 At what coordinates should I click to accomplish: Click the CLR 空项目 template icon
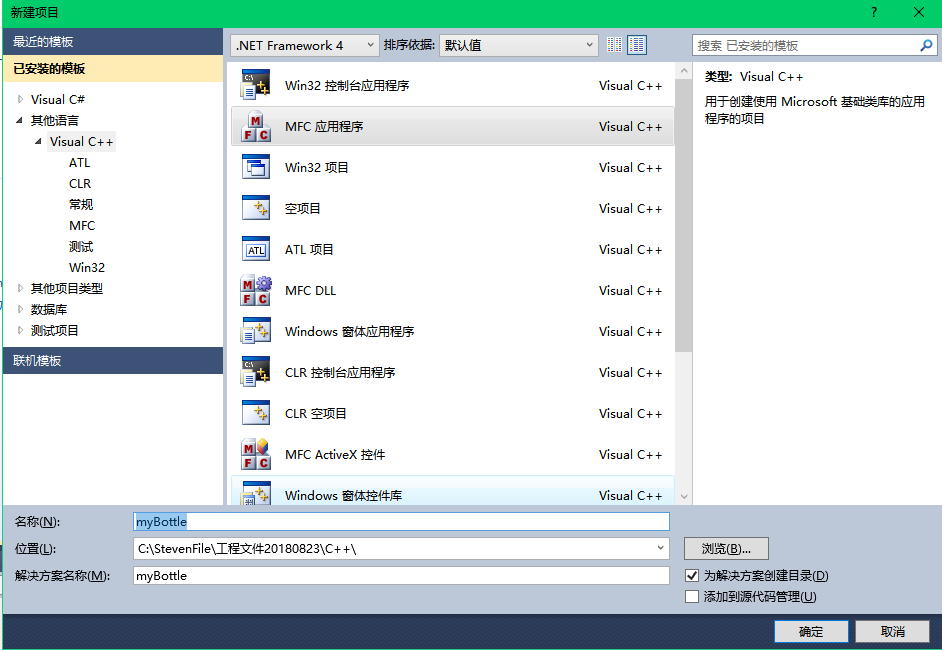tap(255, 413)
